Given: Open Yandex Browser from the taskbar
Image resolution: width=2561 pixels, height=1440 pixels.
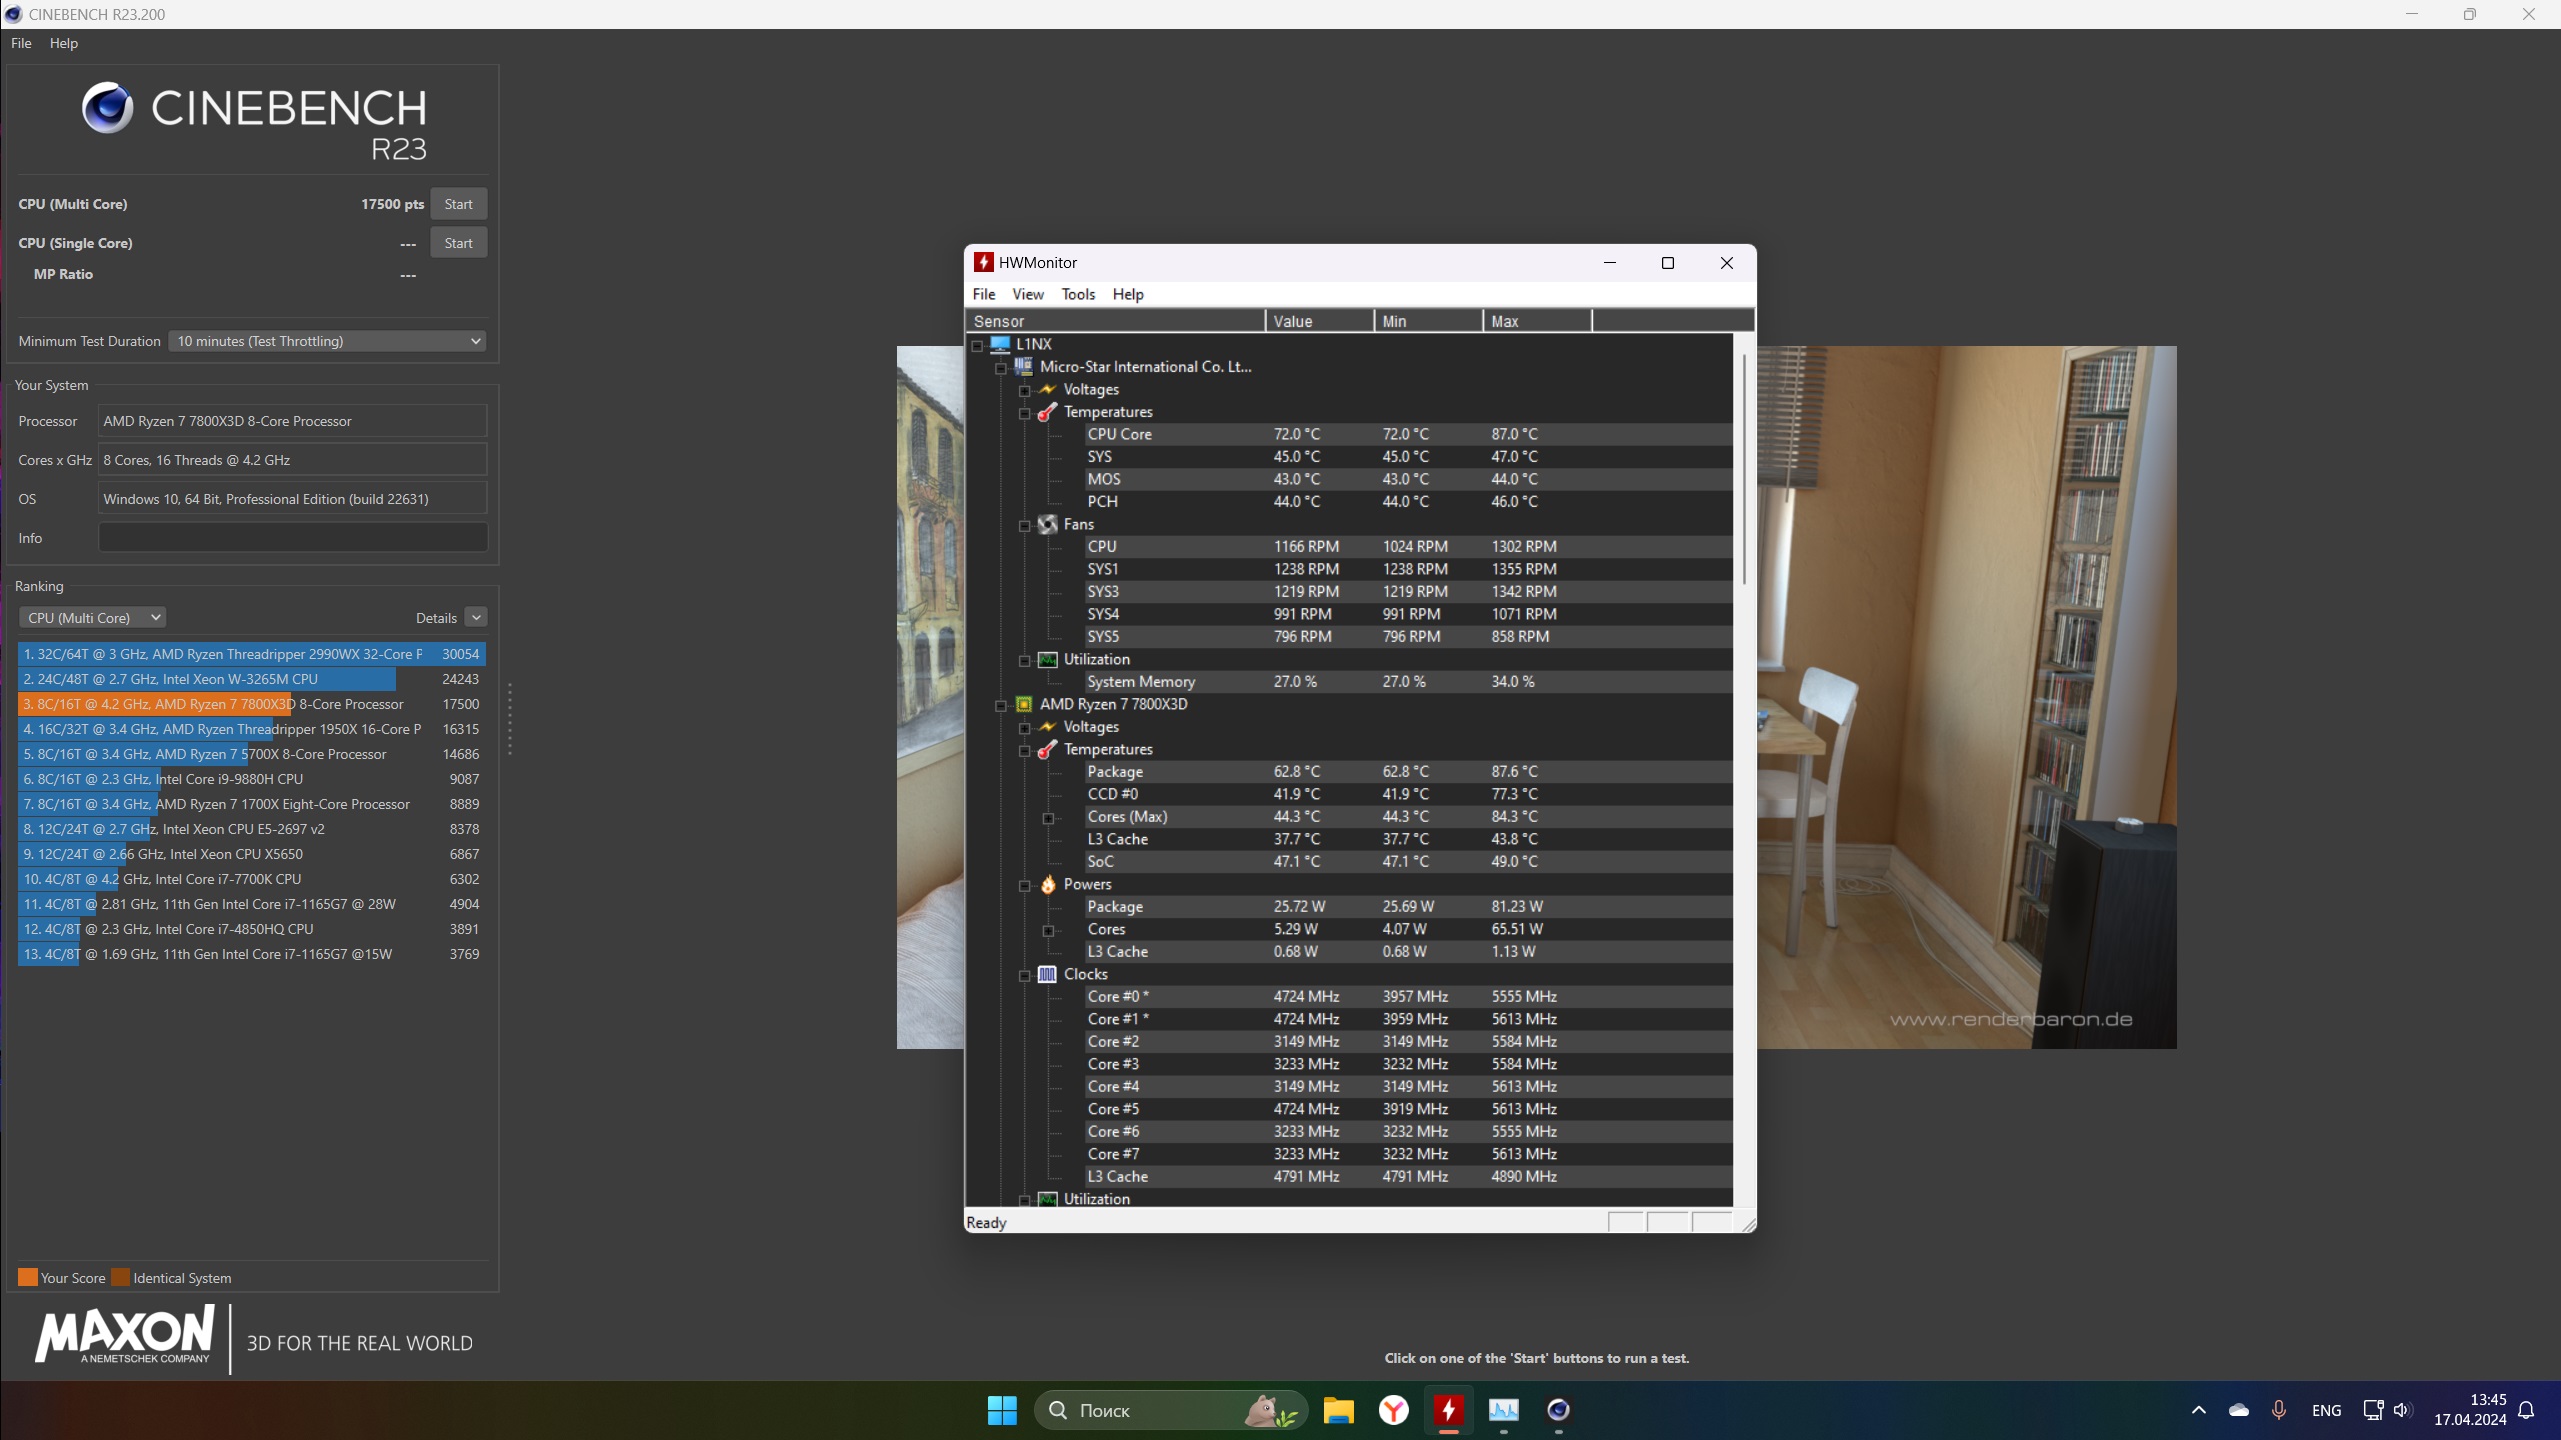Looking at the screenshot, I should (x=1393, y=1410).
